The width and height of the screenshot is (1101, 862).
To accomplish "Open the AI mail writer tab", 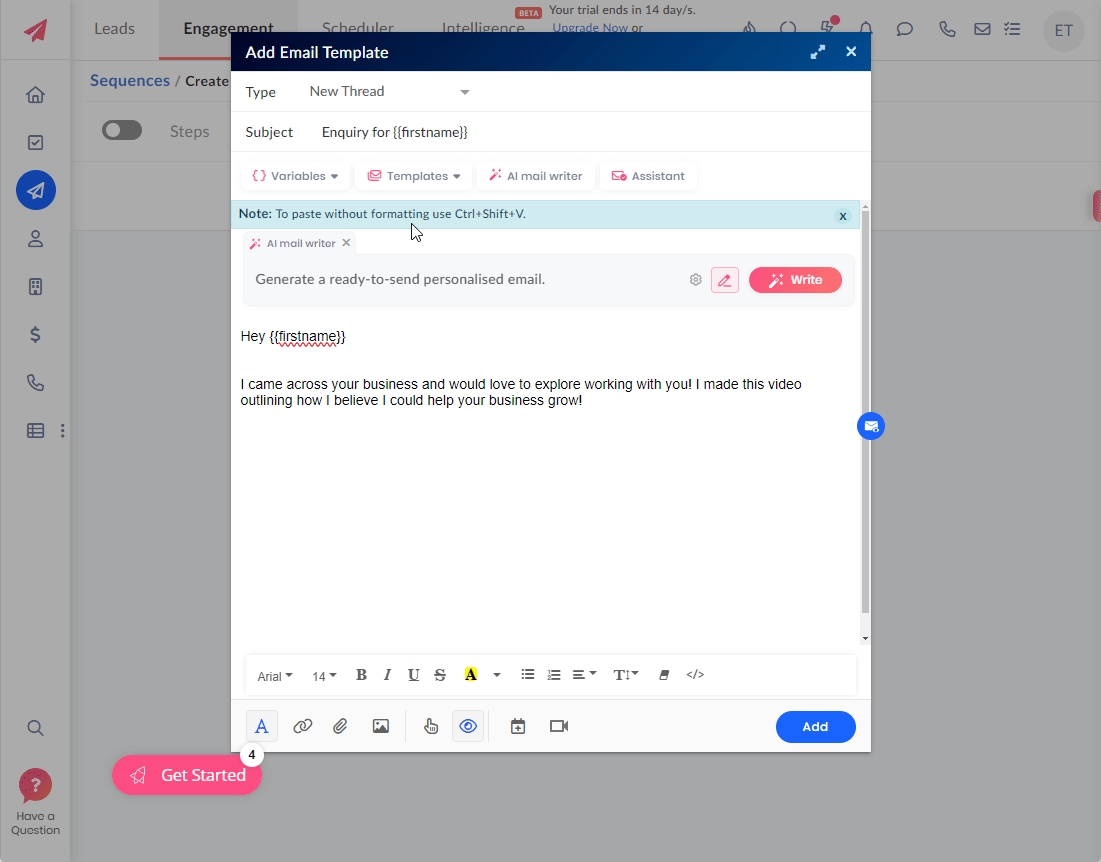I will [x=536, y=176].
